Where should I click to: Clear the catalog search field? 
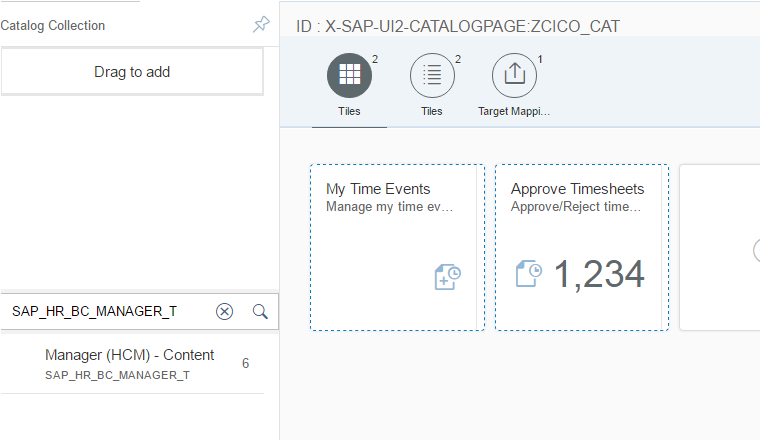pyautogui.click(x=224, y=311)
